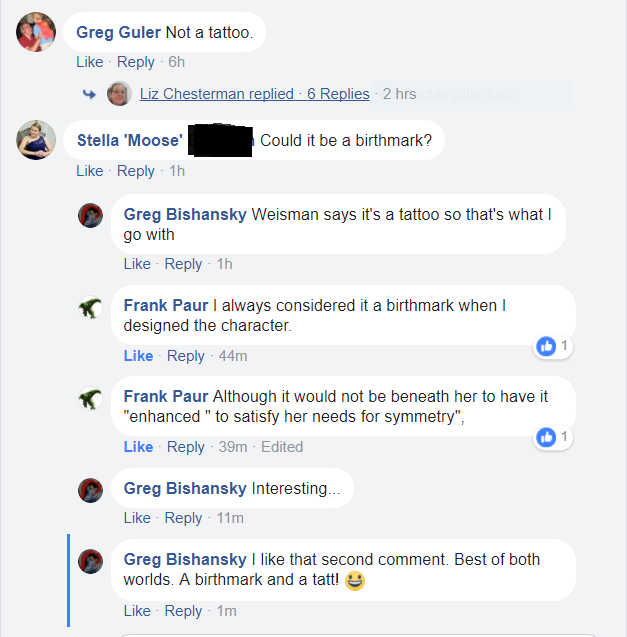Unlike Frank Paur's 'enhanced' symmetry comment
Image resolution: width=627 pixels, height=637 pixels.
tap(138, 447)
